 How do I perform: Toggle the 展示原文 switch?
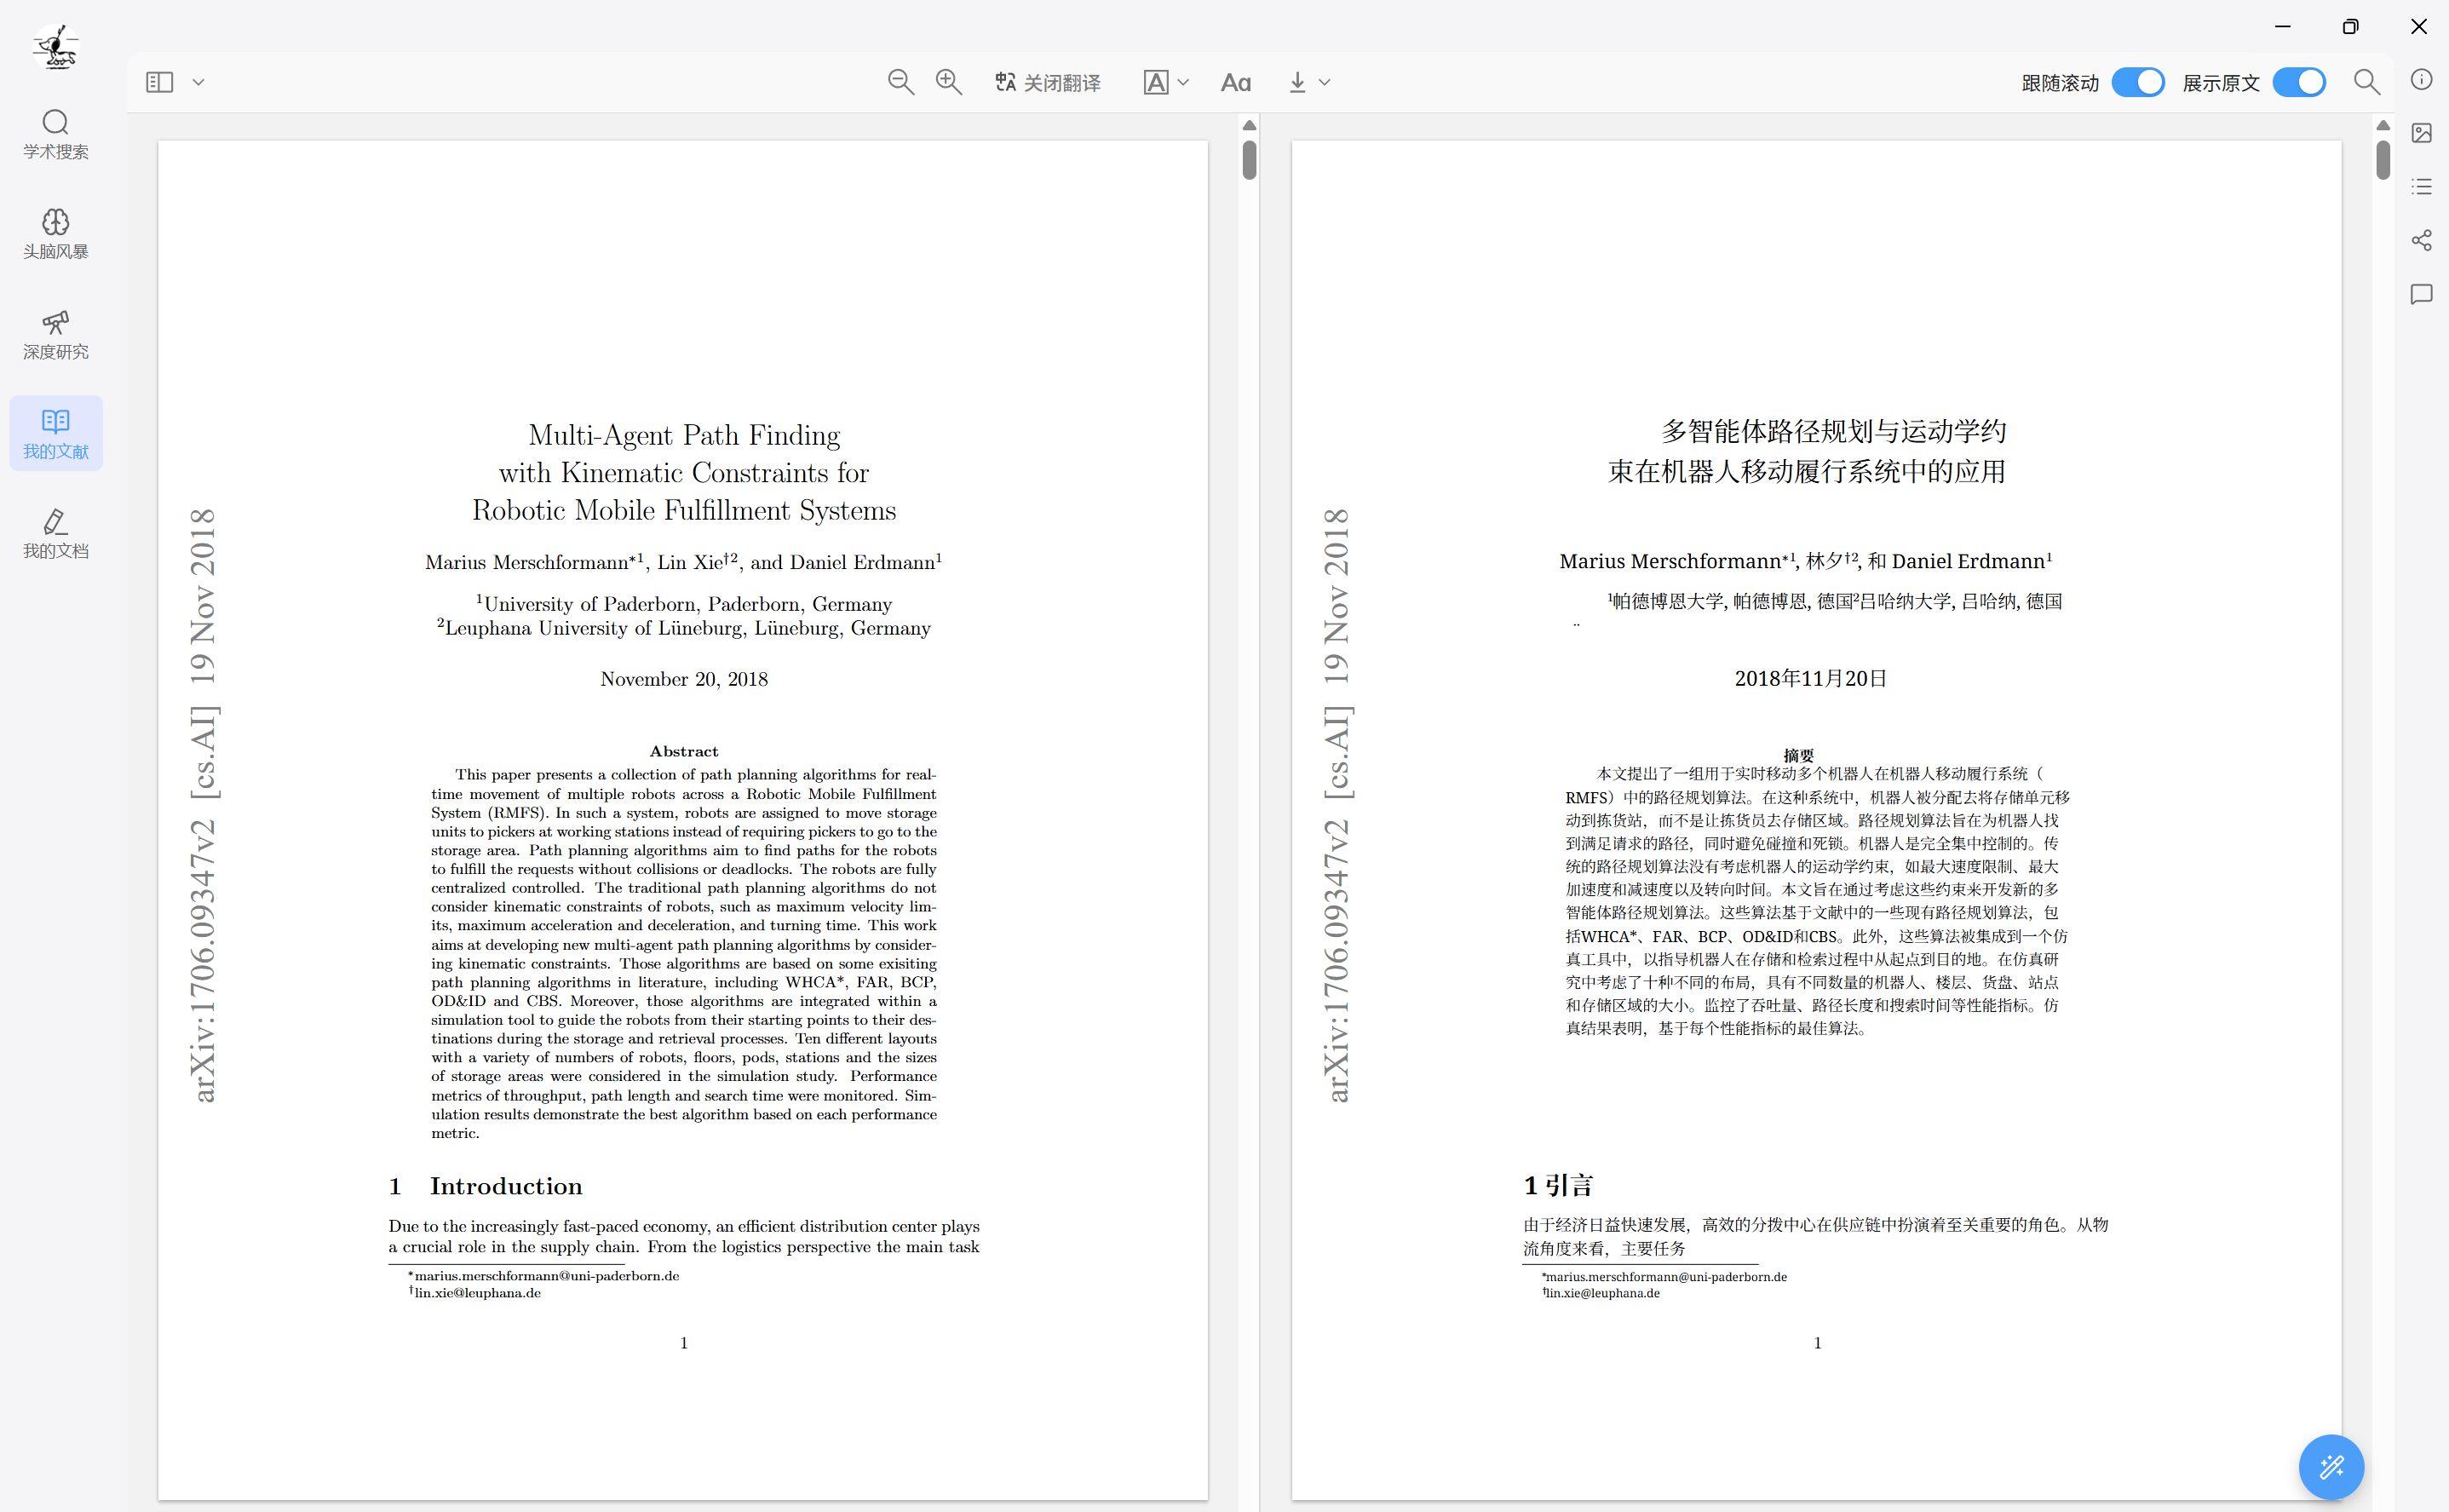pos(2298,82)
